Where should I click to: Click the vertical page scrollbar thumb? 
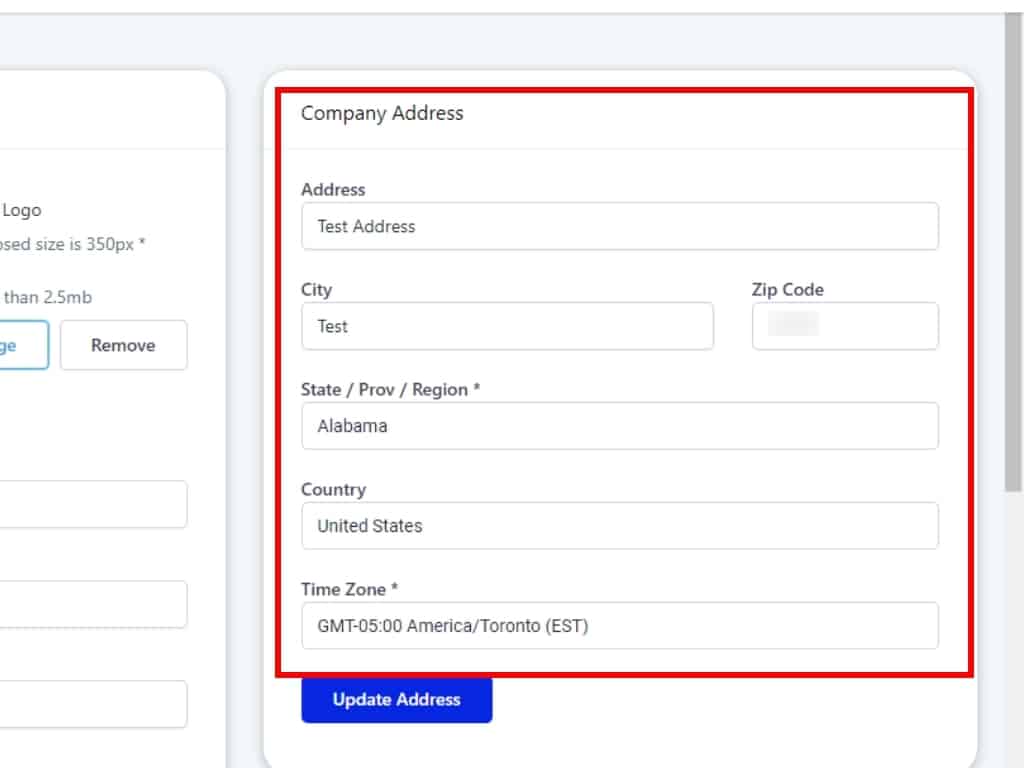pos(1013,250)
